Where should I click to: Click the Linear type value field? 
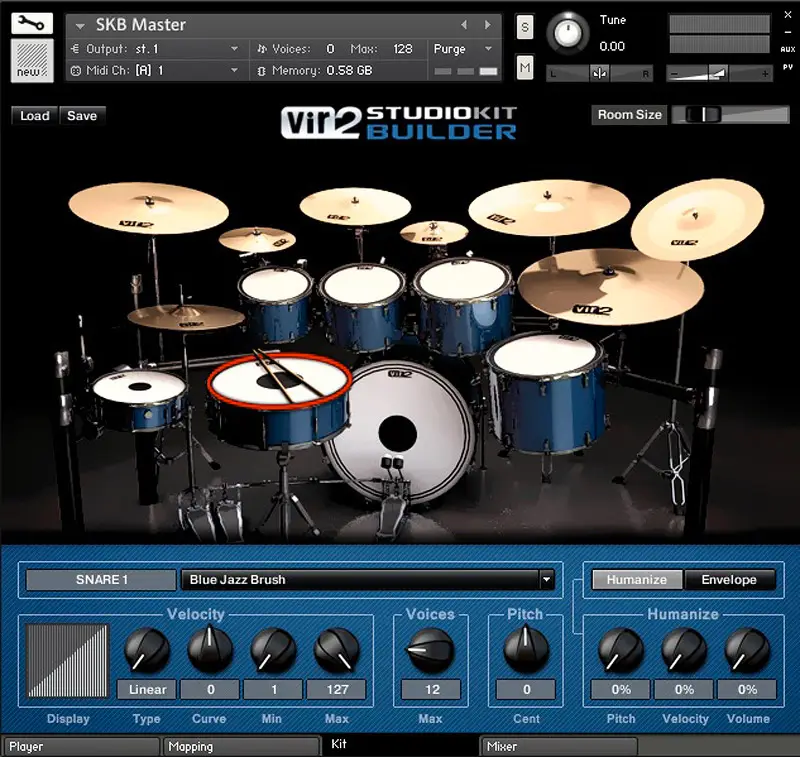point(147,690)
